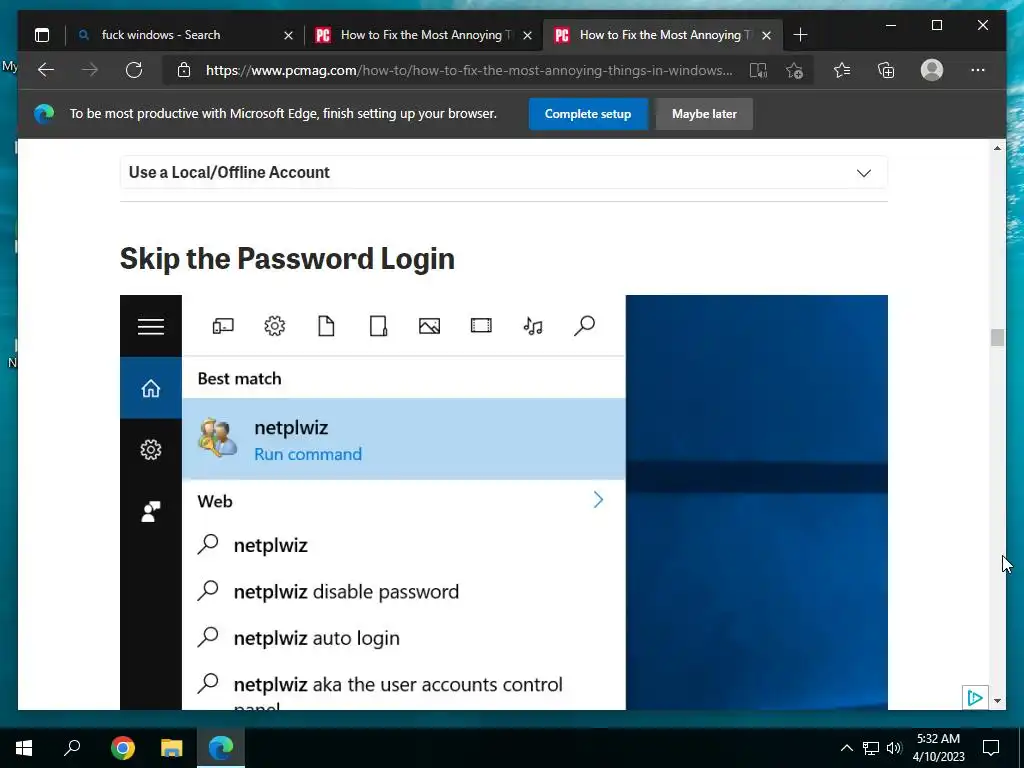Expand the Use a Local/Offline Account section
The height and width of the screenshot is (768, 1024).
coord(504,172)
